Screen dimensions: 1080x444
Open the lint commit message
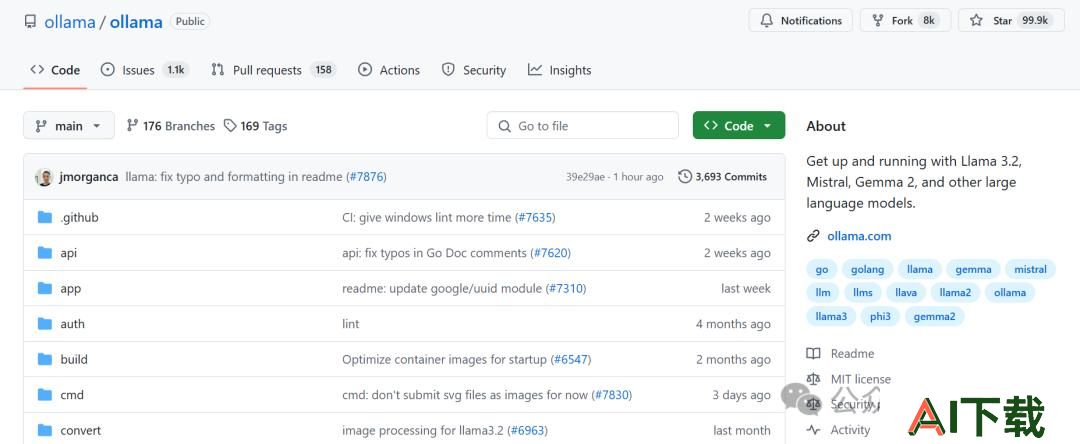[351, 324]
